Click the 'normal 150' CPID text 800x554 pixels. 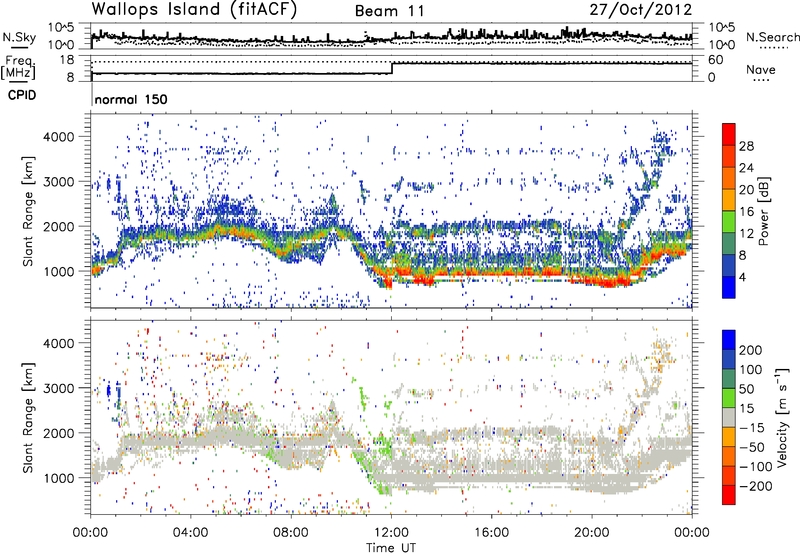tap(131, 99)
